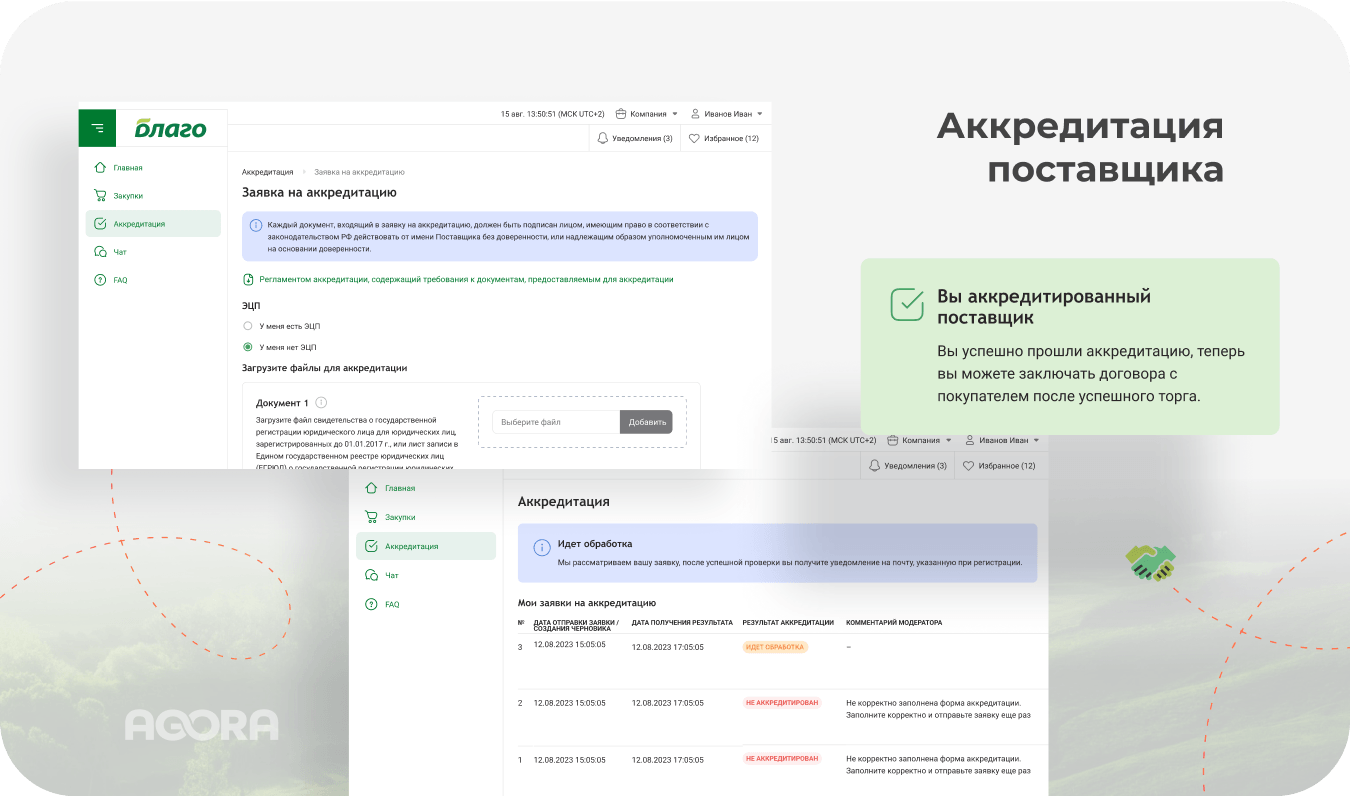Click the sent date 12.08.2023 15:05:05 in row 3

pos(570,645)
